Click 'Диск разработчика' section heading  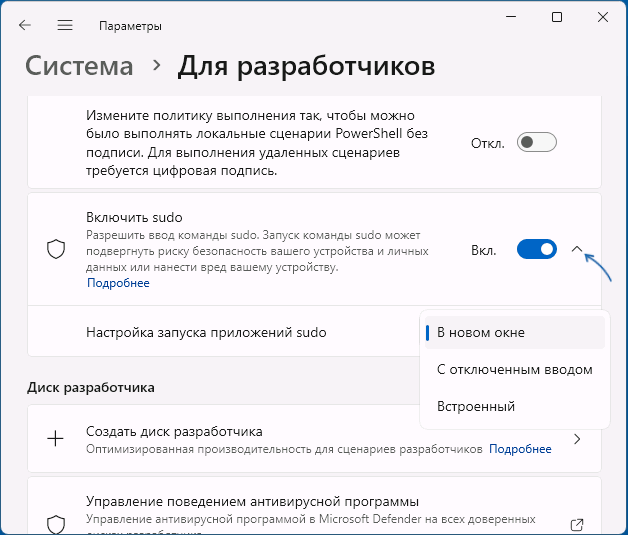[91, 388]
